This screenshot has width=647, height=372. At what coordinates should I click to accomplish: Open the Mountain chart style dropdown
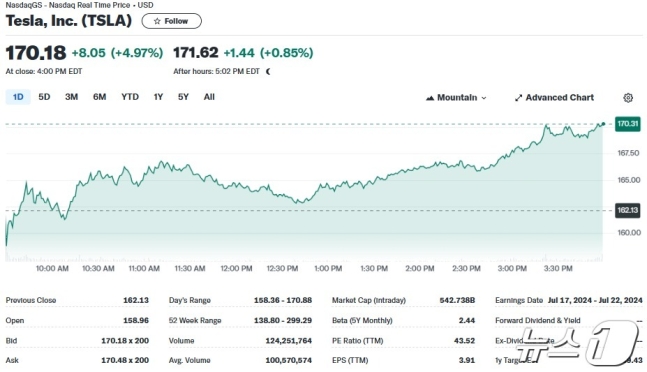click(456, 98)
